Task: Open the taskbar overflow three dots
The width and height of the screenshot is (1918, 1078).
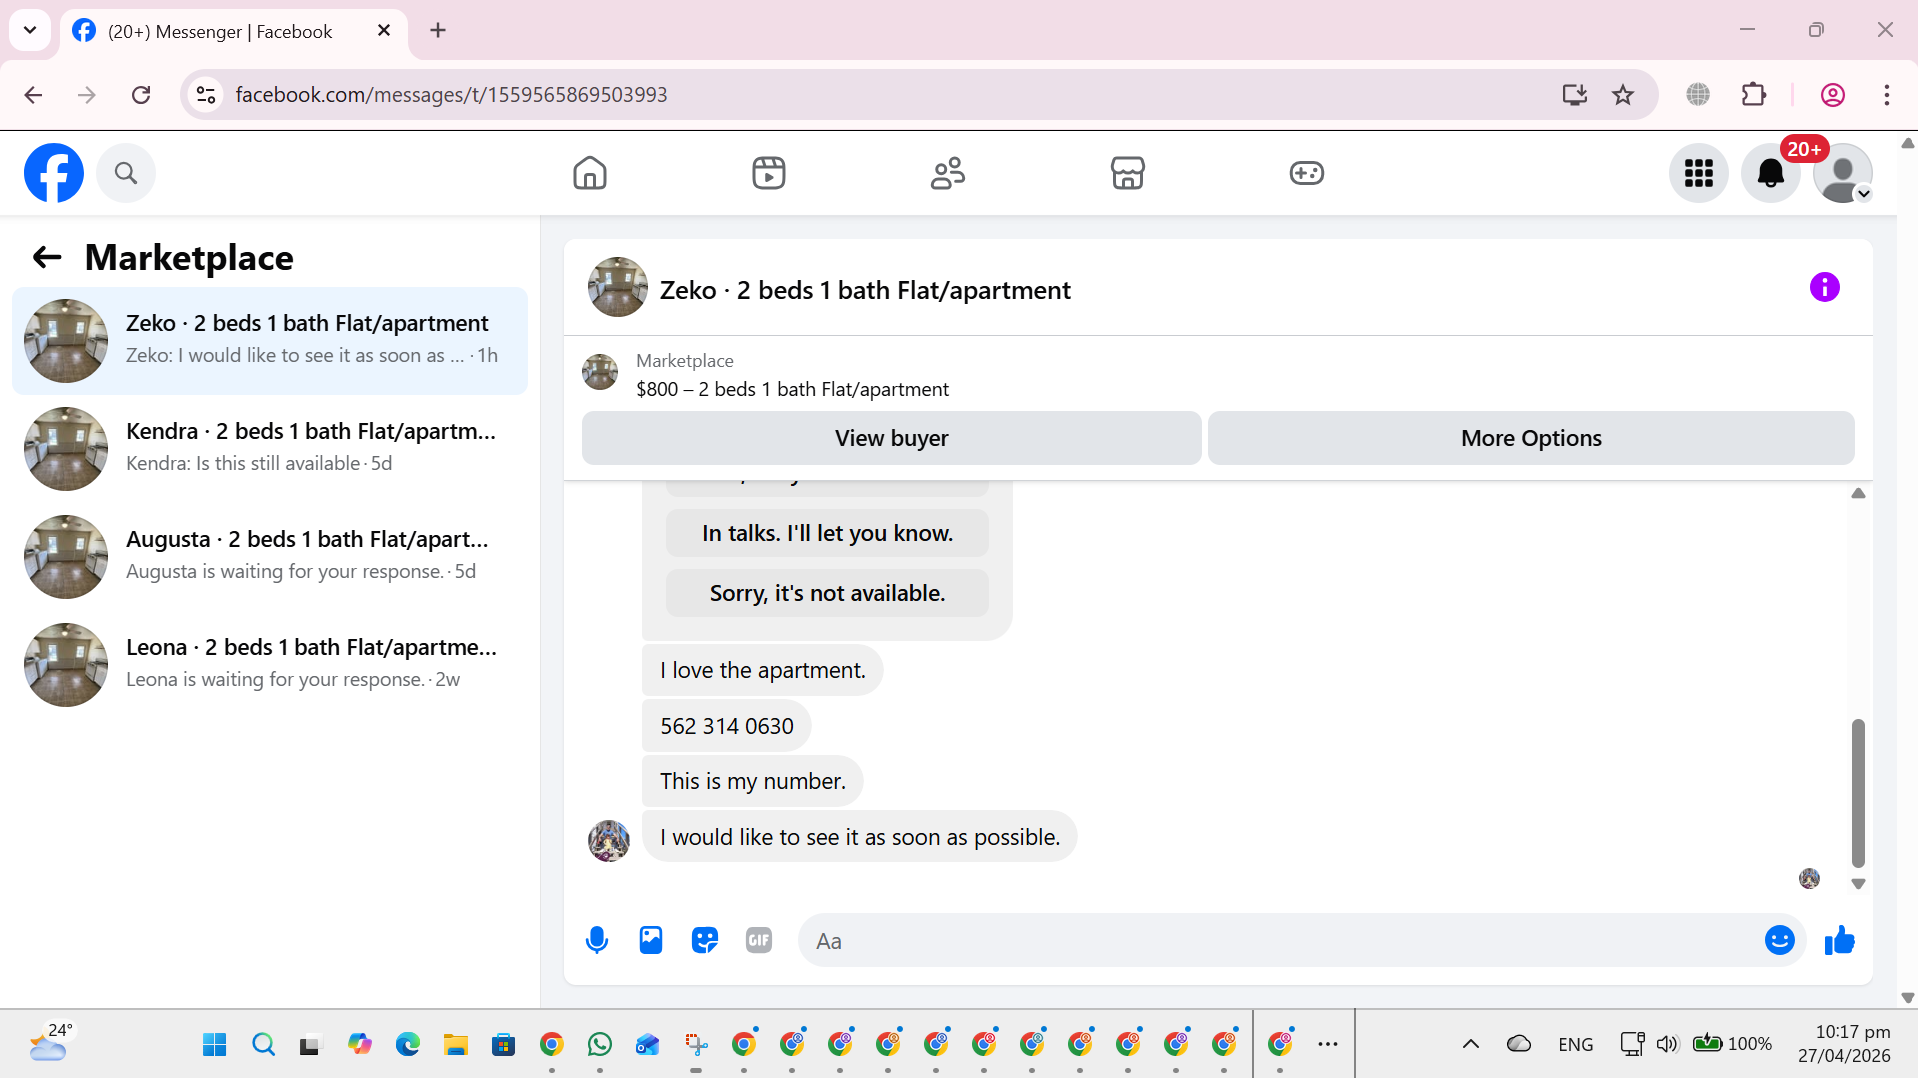Action: [1328, 1044]
